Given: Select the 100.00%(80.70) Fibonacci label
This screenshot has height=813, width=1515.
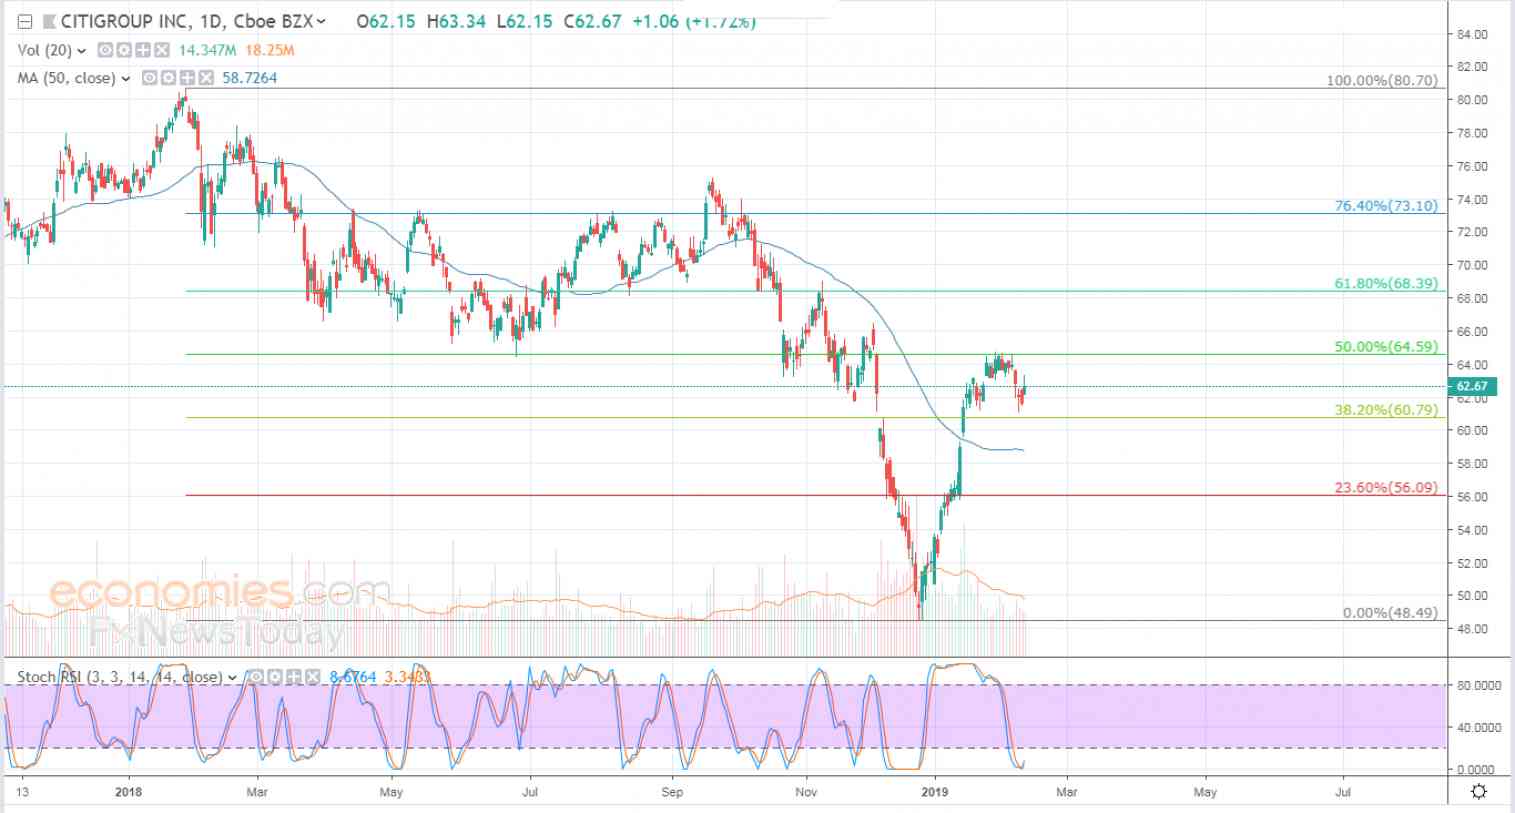Looking at the screenshot, I should [x=1381, y=81].
